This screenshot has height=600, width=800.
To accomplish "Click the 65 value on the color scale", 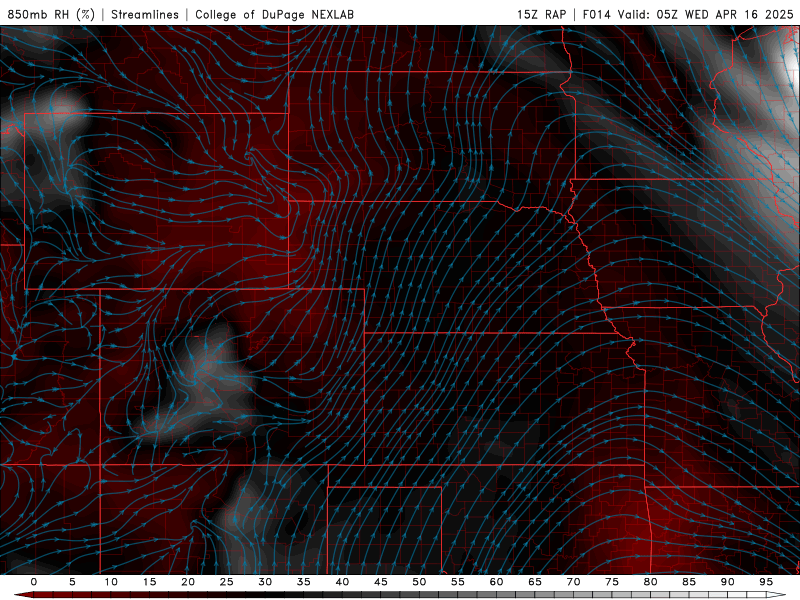I will pos(535,582).
